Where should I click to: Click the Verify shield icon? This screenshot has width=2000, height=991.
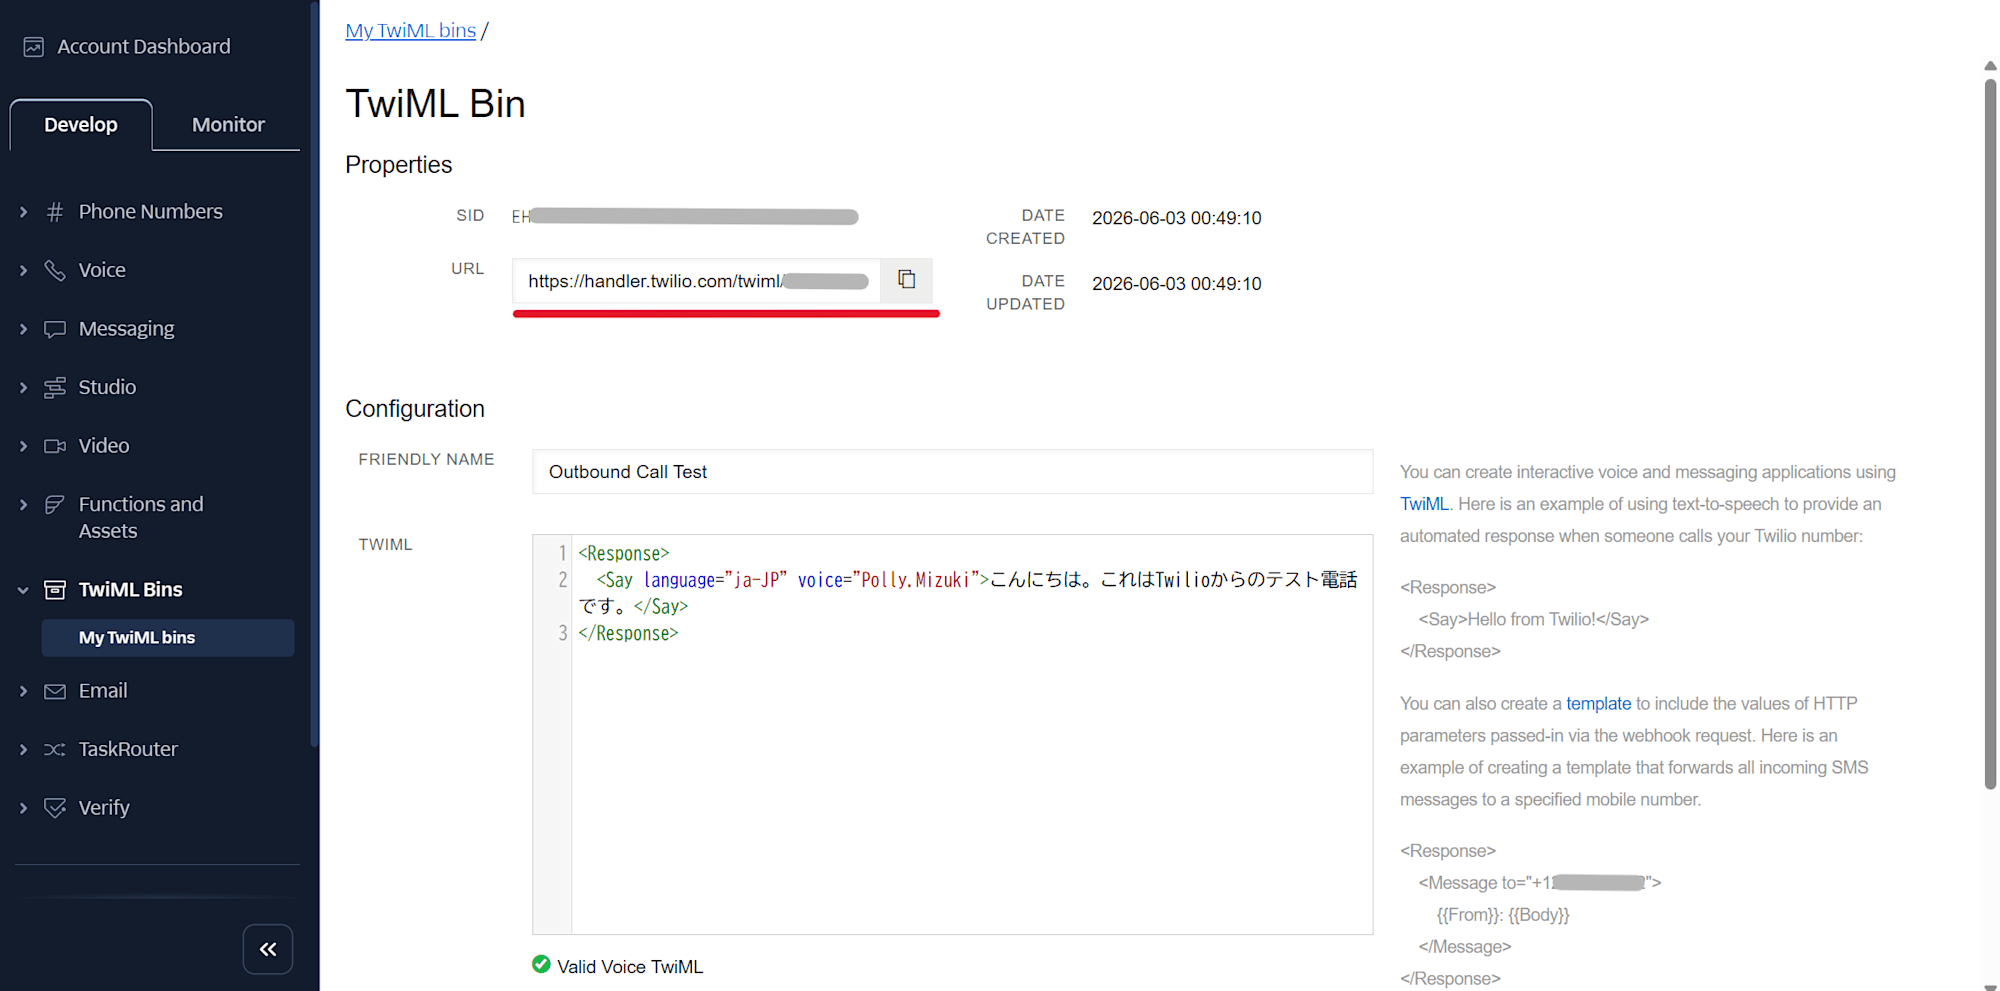coord(55,808)
